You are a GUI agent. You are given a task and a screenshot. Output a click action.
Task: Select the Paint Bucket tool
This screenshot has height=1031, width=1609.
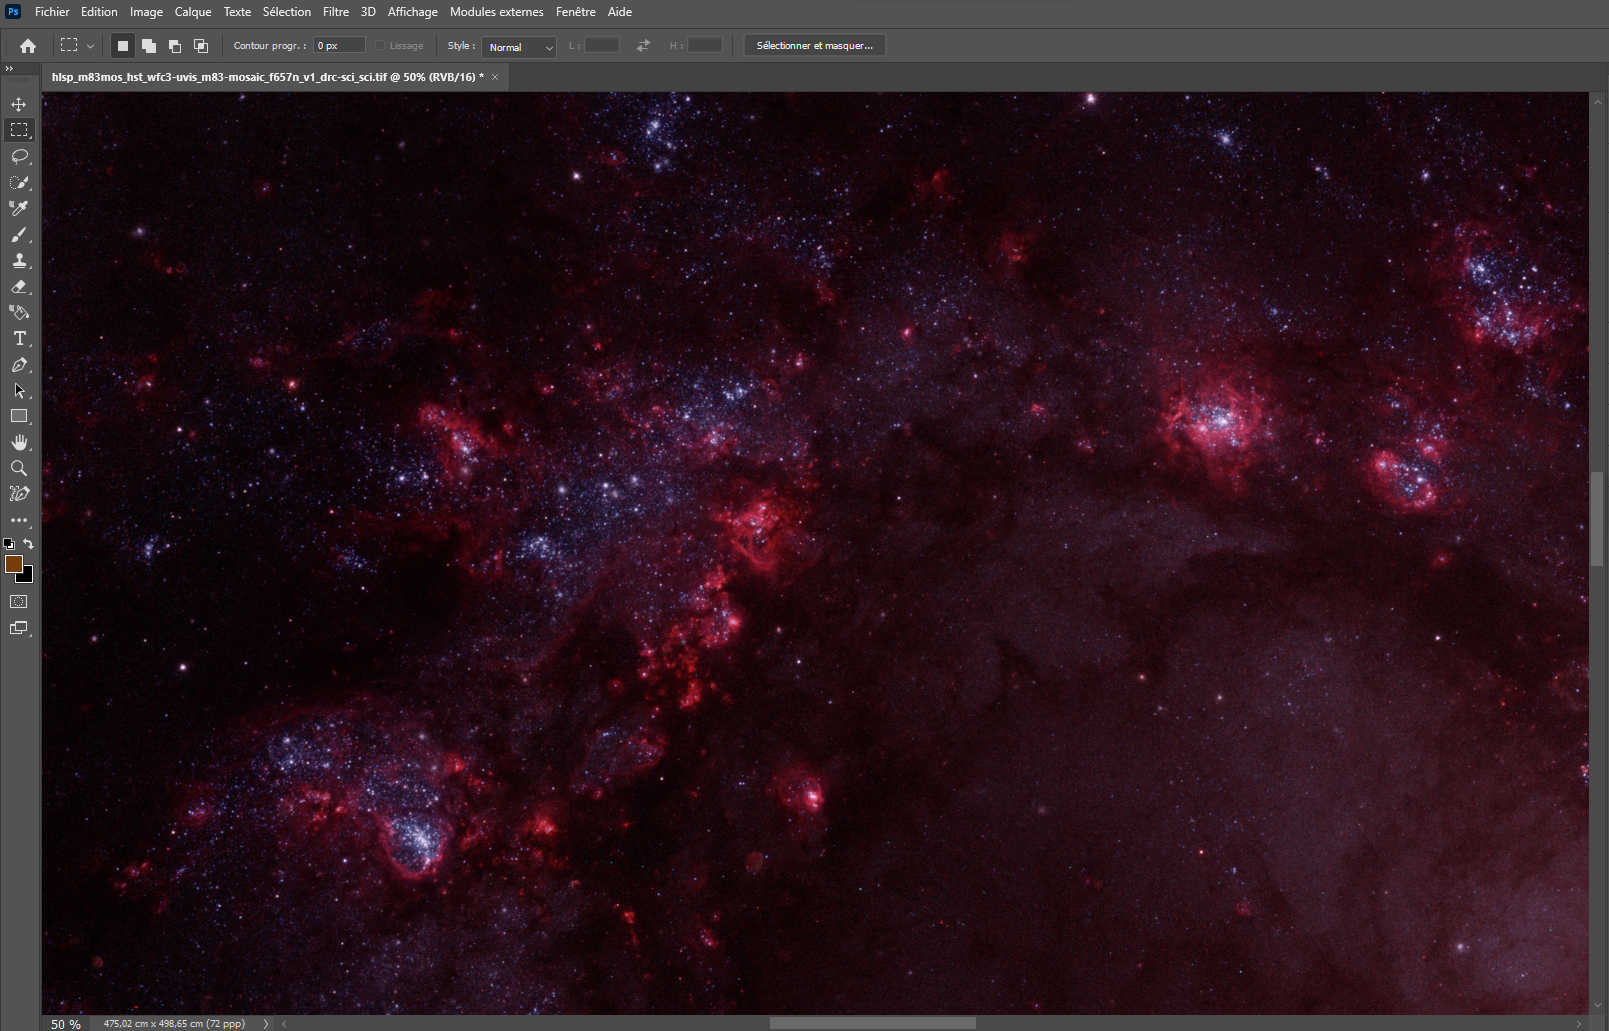19,312
